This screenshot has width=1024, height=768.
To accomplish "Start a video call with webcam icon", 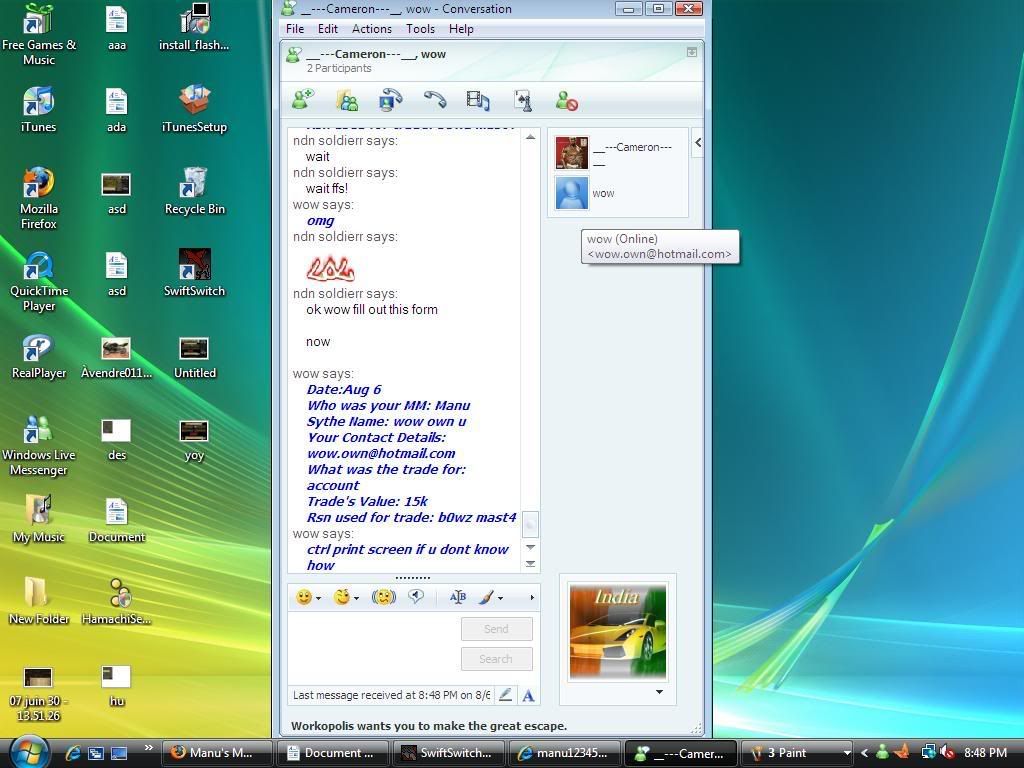I will pyautogui.click(x=391, y=101).
